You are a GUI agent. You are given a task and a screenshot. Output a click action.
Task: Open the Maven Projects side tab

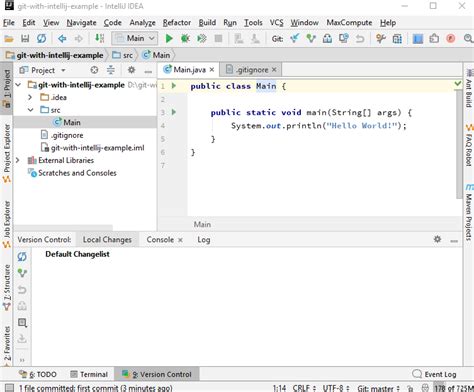(x=469, y=212)
